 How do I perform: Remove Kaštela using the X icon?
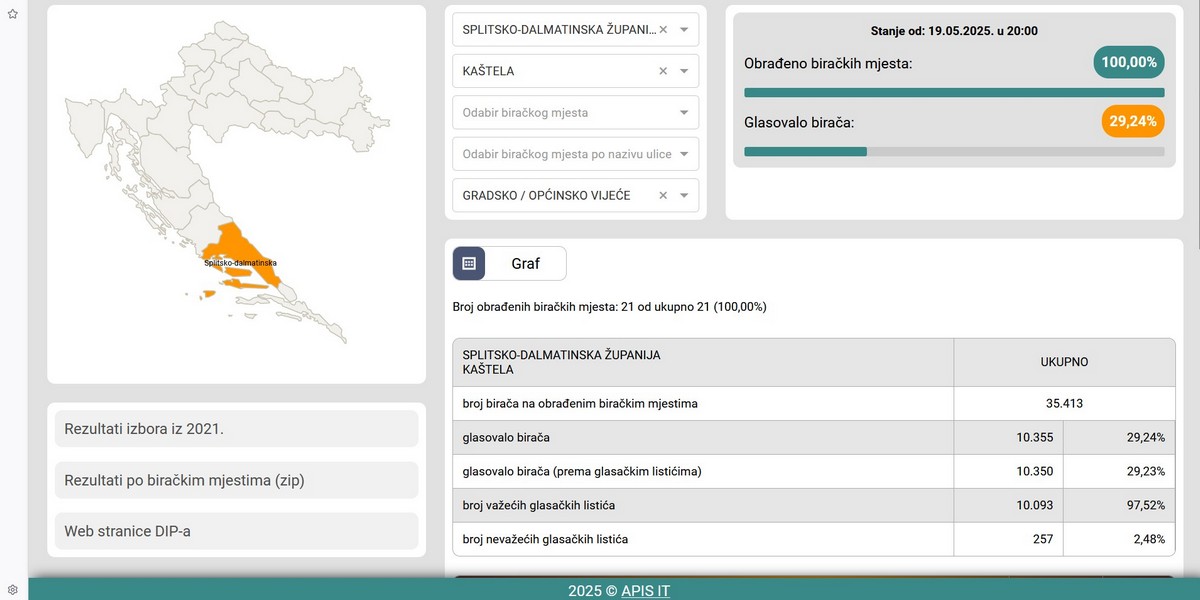click(x=662, y=70)
